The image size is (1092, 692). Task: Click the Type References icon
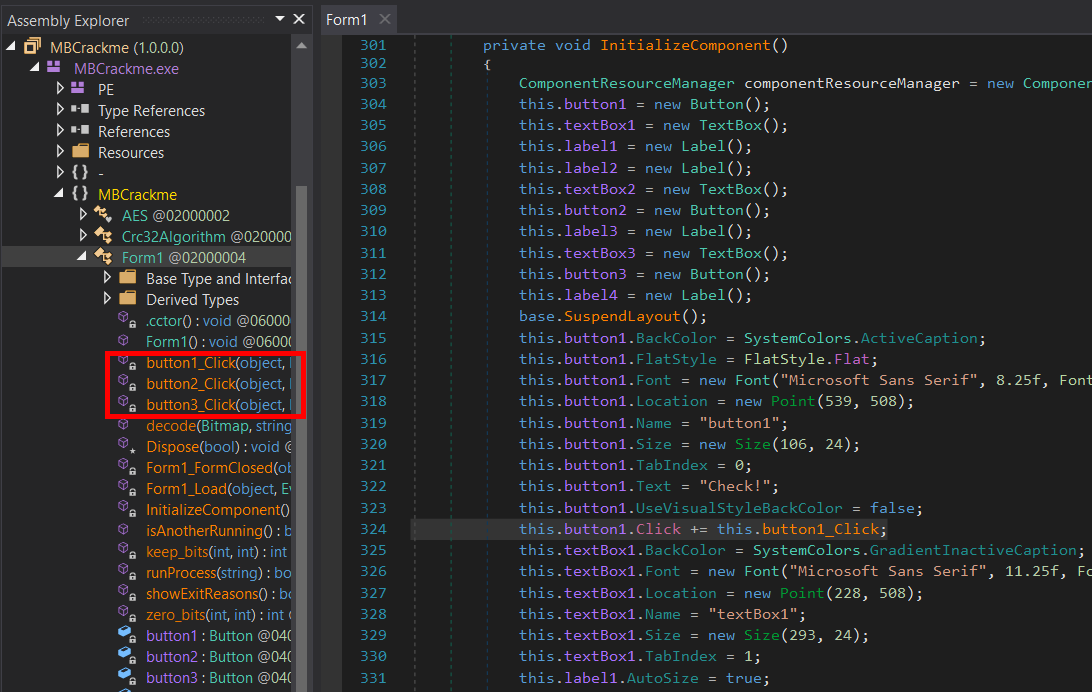(x=81, y=109)
